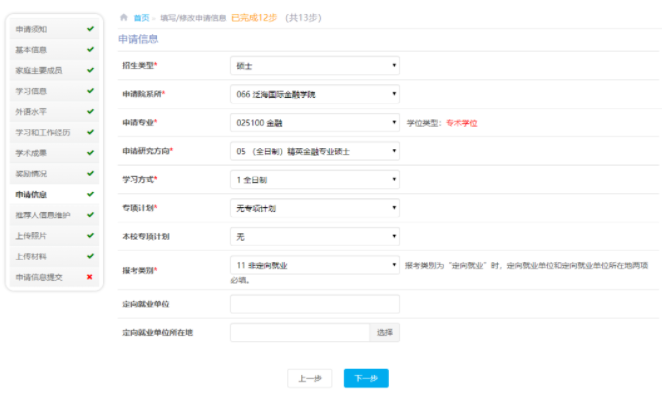Click the green checkmark beside 基本信息
The height and width of the screenshot is (405, 662).
pyautogui.click(x=90, y=49)
